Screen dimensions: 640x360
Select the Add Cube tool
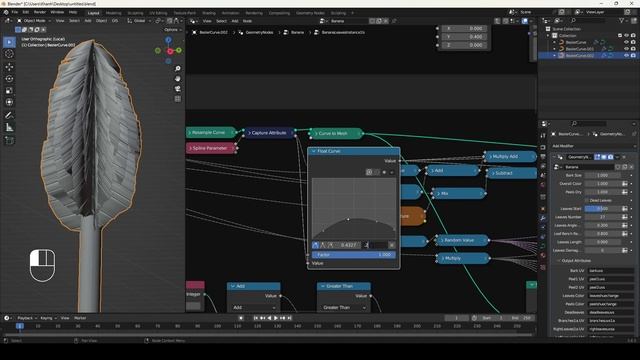point(9,140)
